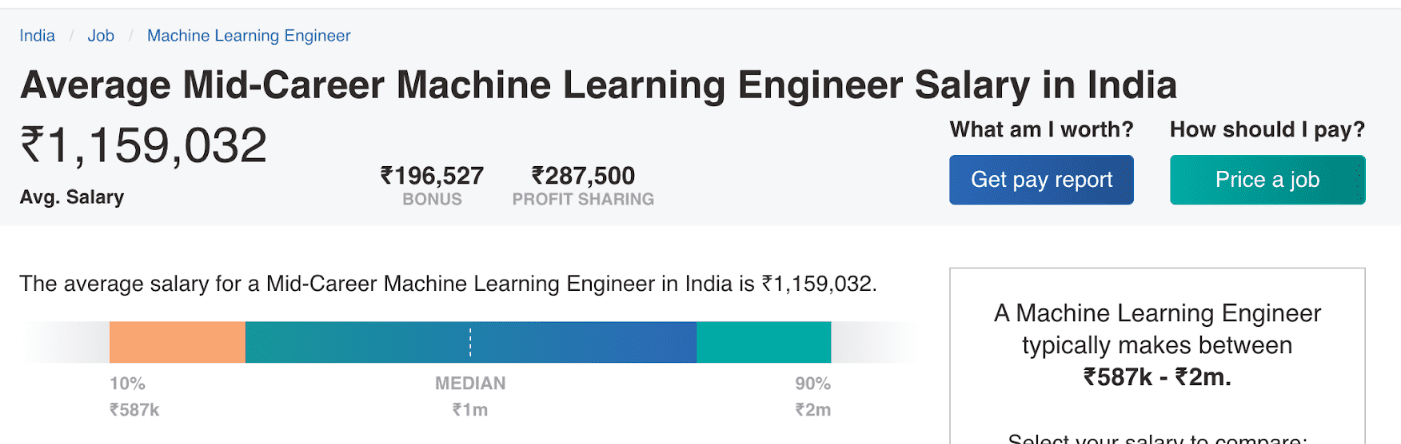The image size is (1401, 444).
Task: Click the MEDIAN label below the bar
Action: click(x=470, y=383)
